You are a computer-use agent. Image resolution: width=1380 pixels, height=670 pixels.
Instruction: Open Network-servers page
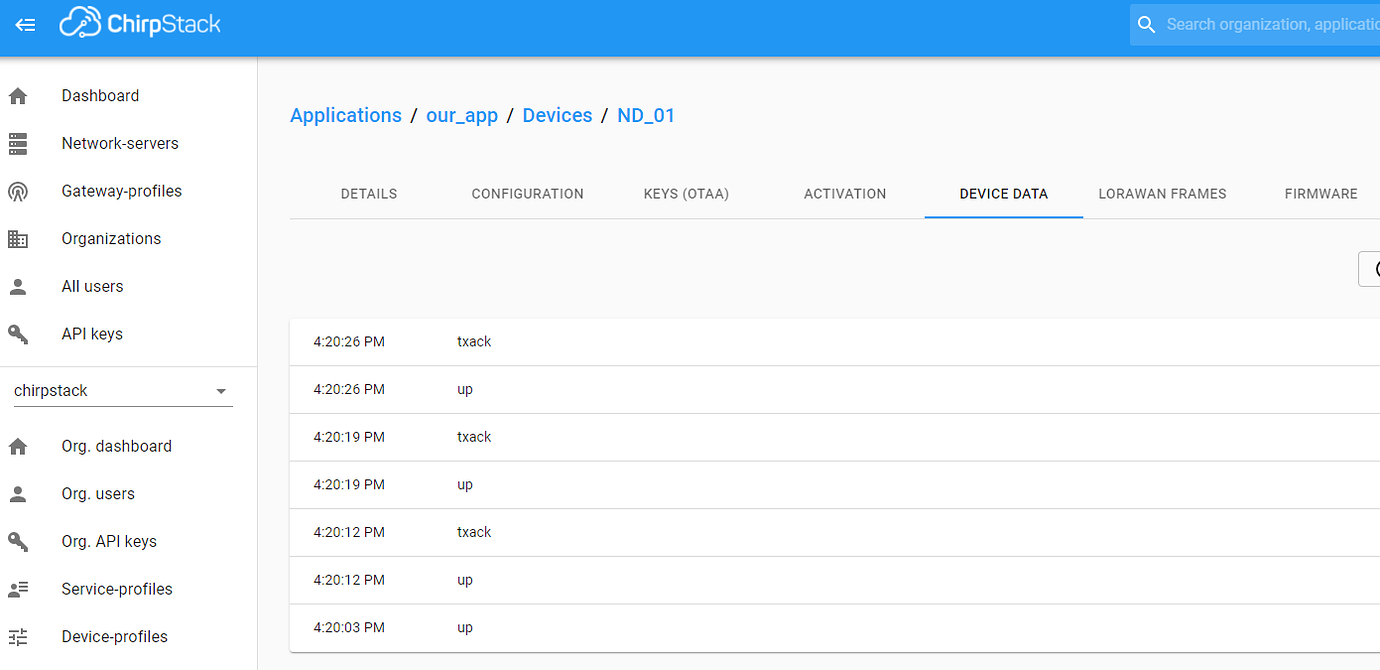(x=120, y=144)
